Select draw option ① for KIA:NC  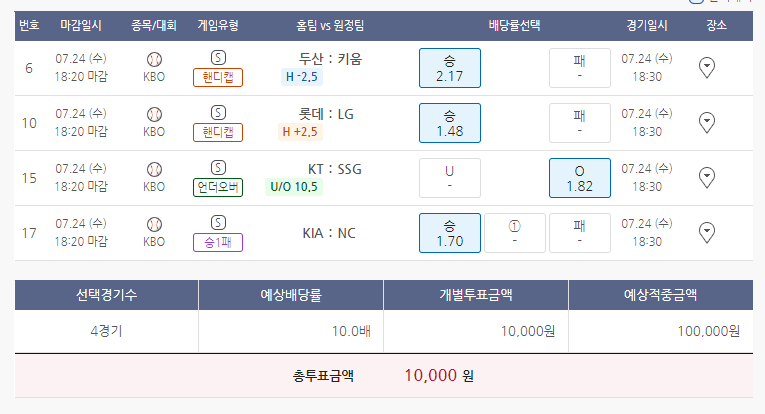514,233
